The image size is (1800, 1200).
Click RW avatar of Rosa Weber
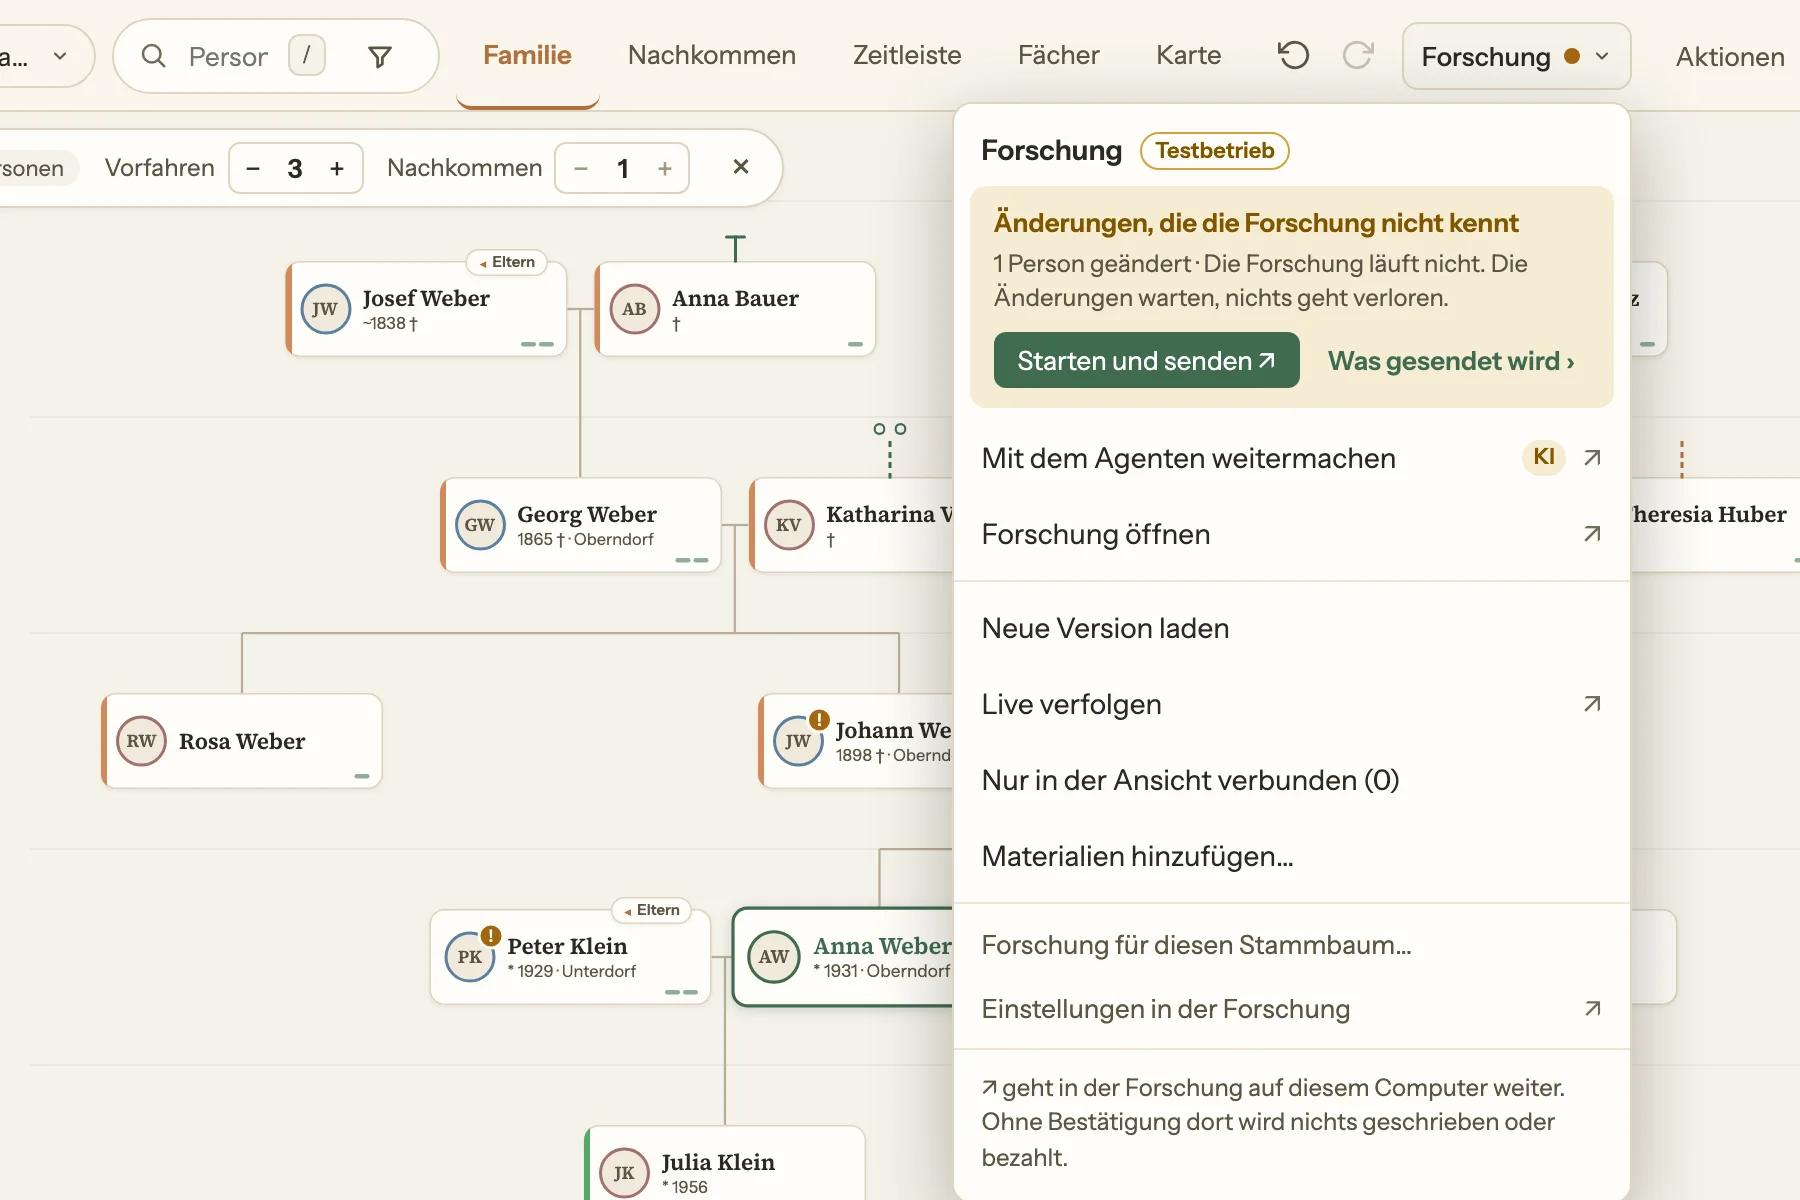tap(141, 741)
